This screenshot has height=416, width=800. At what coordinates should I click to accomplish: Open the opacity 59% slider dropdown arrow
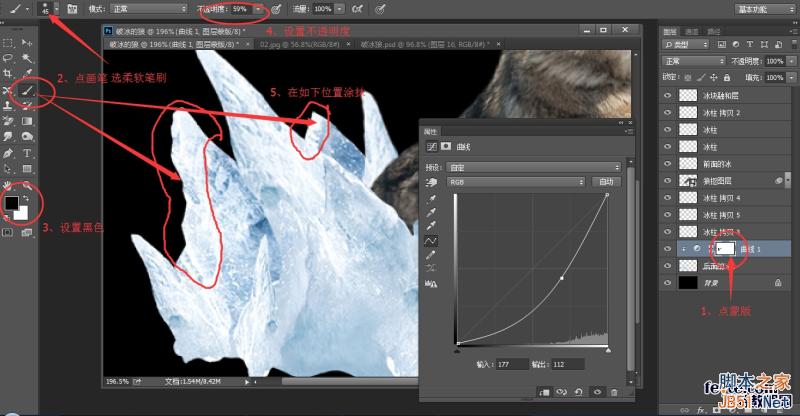point(259,9)
